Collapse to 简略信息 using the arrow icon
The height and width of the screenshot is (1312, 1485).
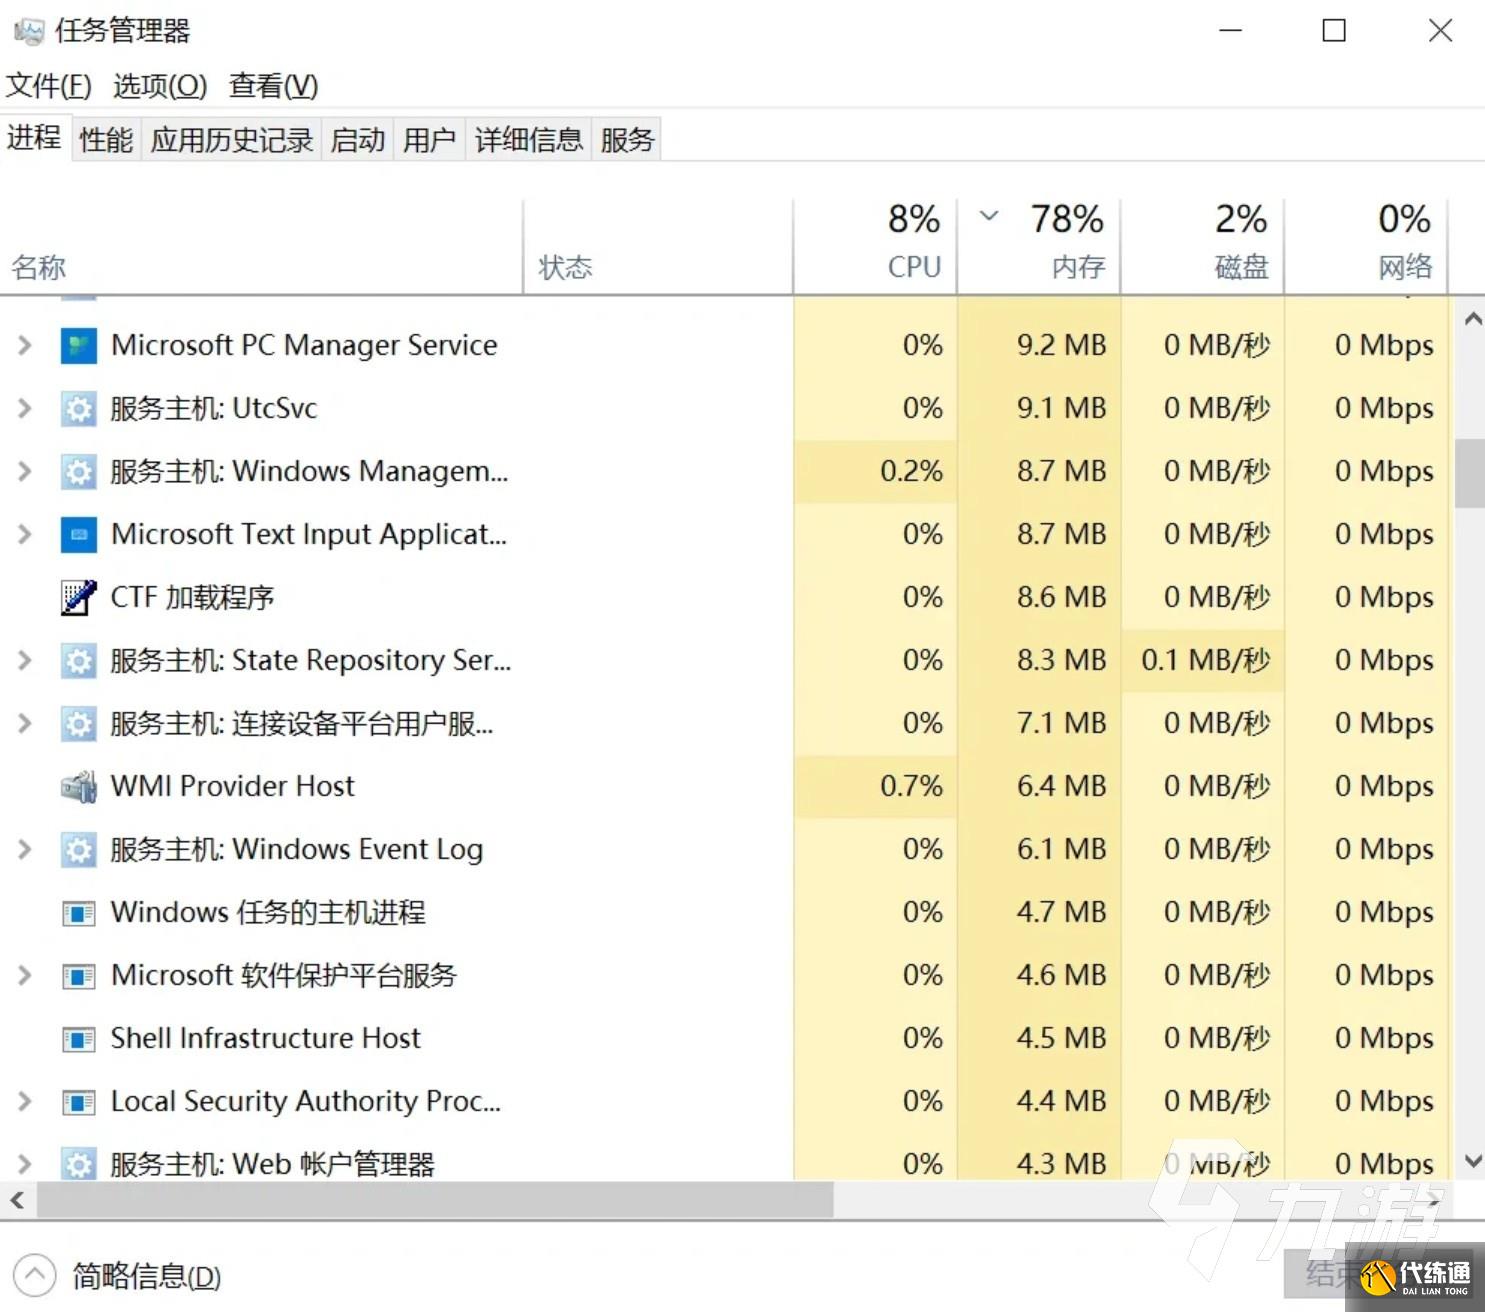point(34,1275)
